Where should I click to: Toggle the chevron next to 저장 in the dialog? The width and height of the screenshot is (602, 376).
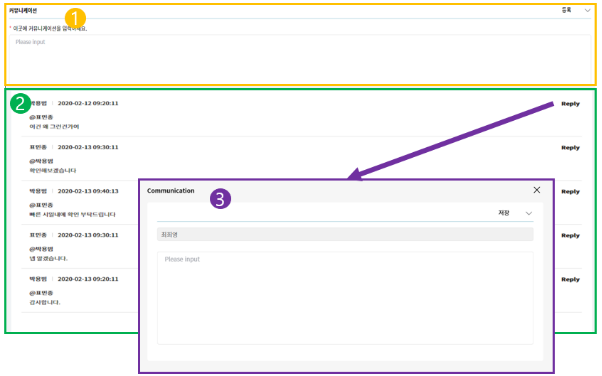tap(529, 213)
